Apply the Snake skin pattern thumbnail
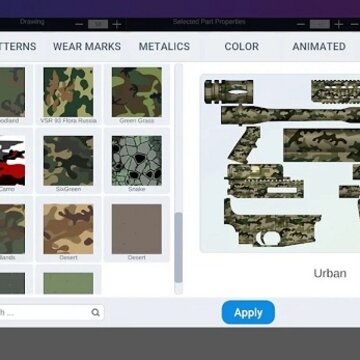 pos(137,160)
